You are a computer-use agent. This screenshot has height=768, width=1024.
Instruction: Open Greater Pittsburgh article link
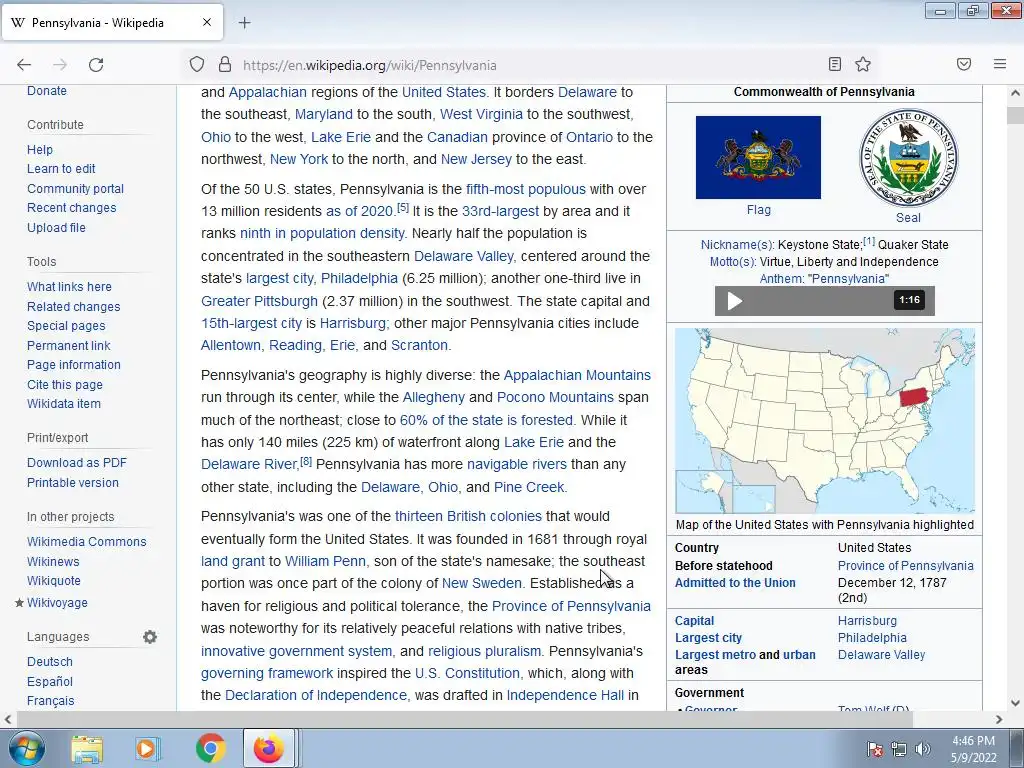[259, 301]
